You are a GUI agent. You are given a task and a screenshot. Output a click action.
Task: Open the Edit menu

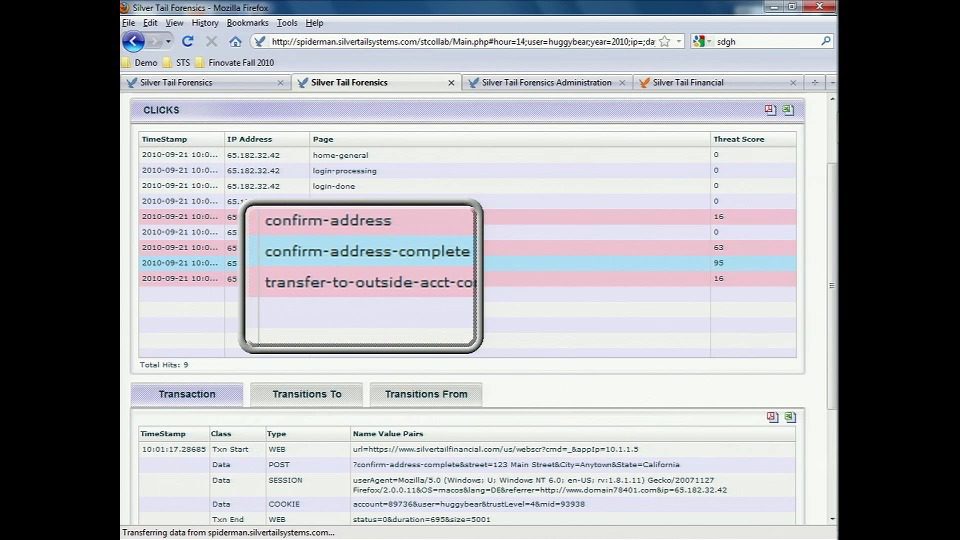(150, 23)
